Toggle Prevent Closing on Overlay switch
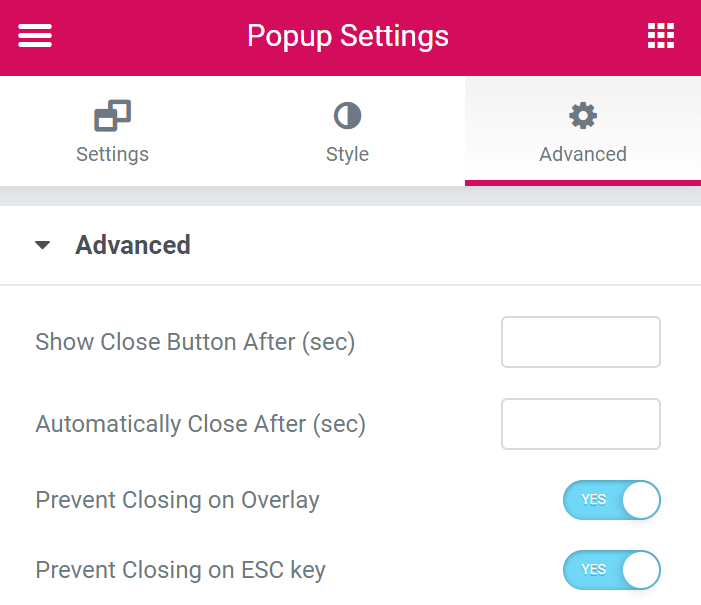Image resolution: width=701 pixels, height=605 pixels. coord(612,500)
